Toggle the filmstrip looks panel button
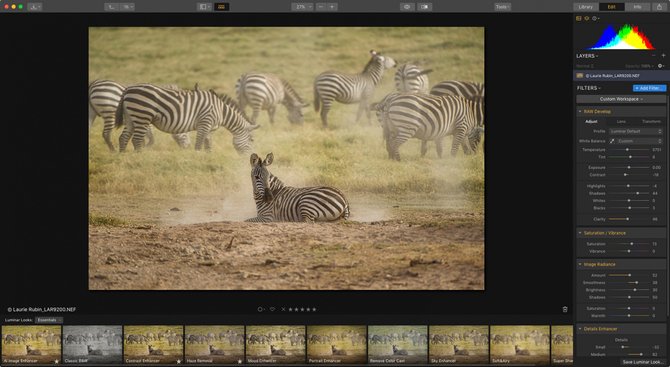This screenshot has width=670, height=367. (x=221, y=7)
